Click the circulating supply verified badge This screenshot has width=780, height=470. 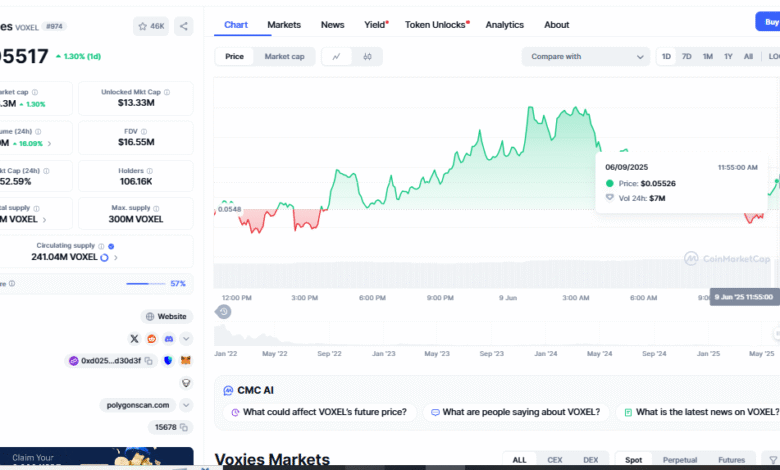tap(111, 246)
